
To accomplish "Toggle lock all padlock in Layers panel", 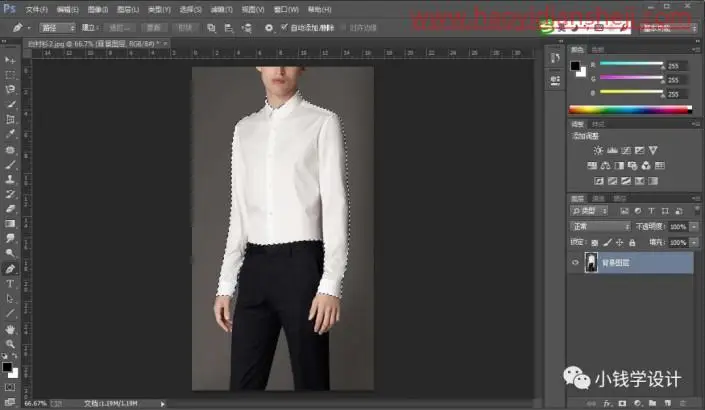I will (632, 243).
